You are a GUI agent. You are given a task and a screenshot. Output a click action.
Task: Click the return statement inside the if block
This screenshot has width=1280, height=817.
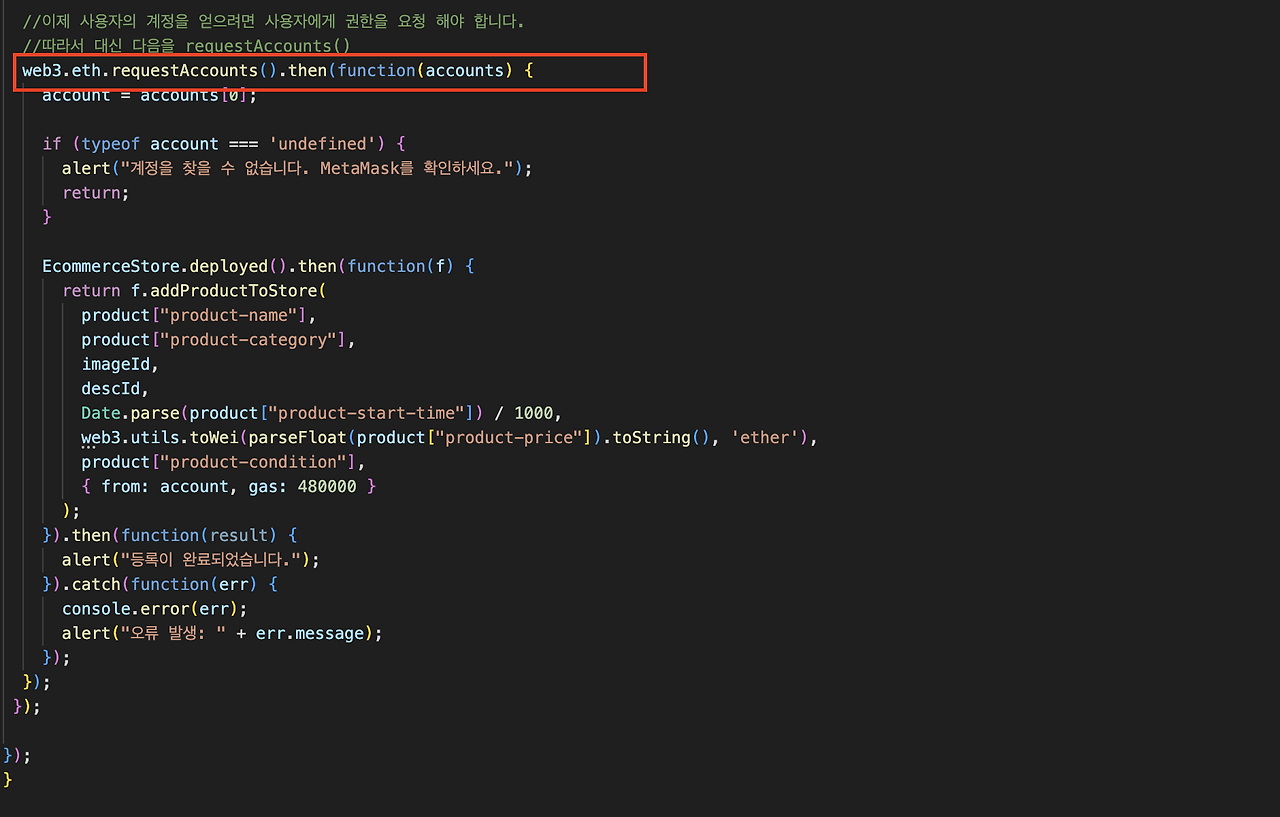[x=90, y=192]
